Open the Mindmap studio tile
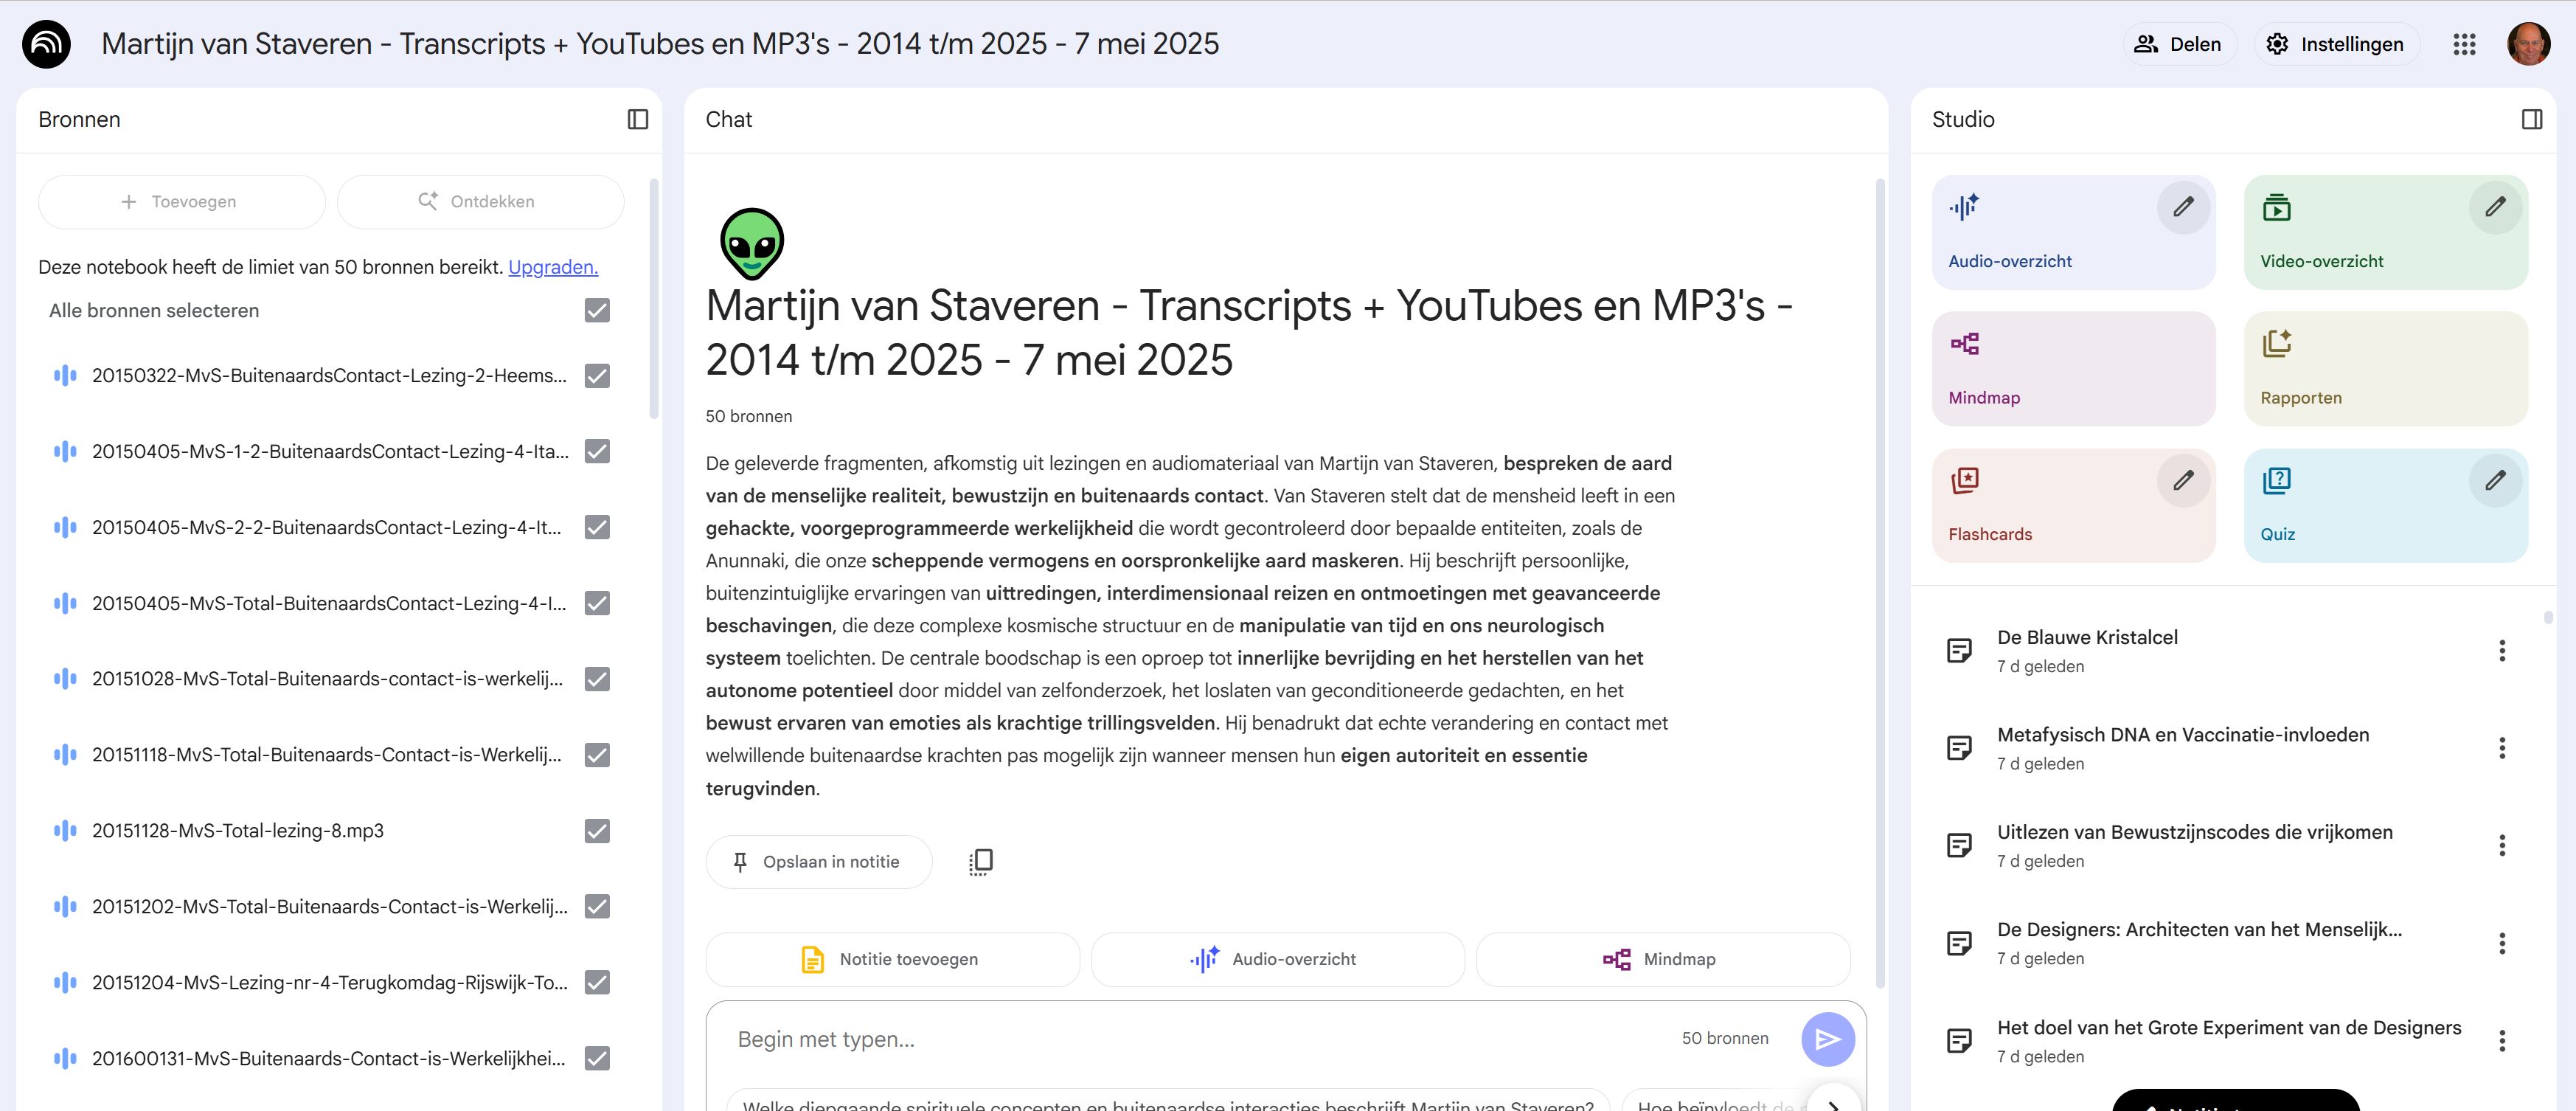Screen dimensions: 2576x1111 pos(2073,369)
